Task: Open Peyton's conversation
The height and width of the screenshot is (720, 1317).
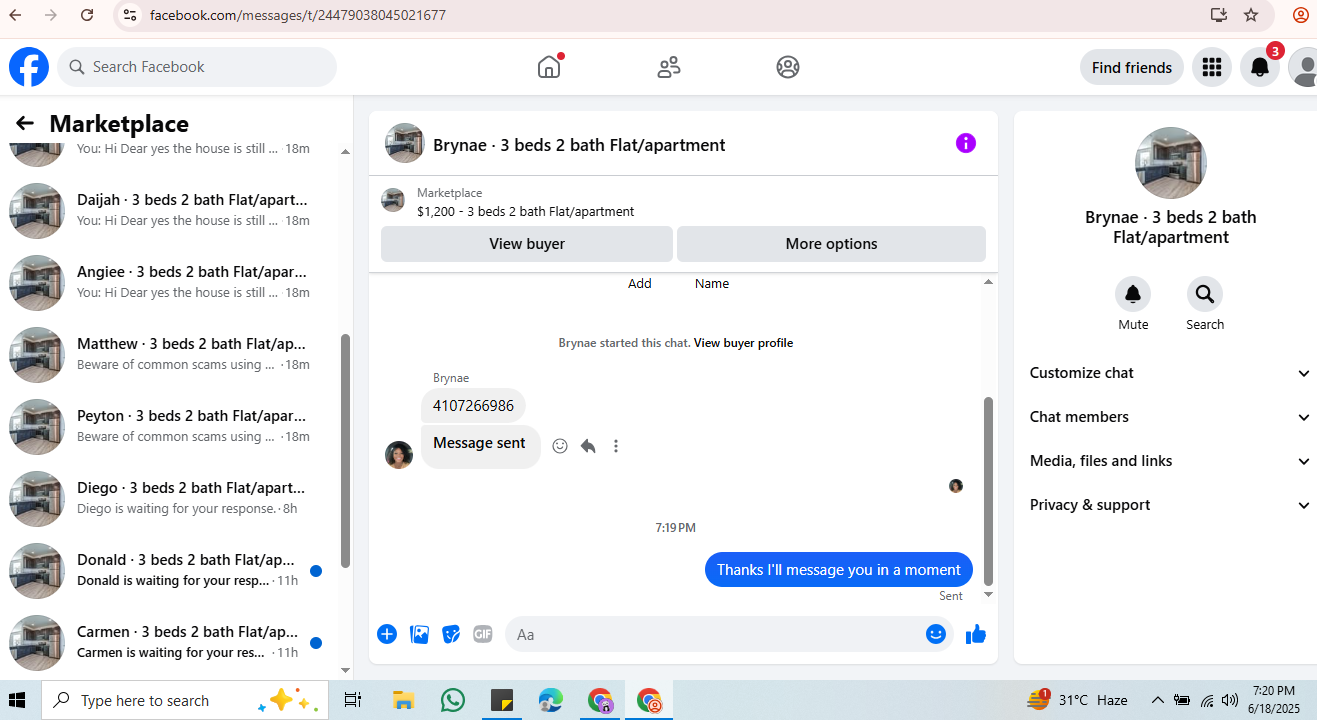Action: 170,426
